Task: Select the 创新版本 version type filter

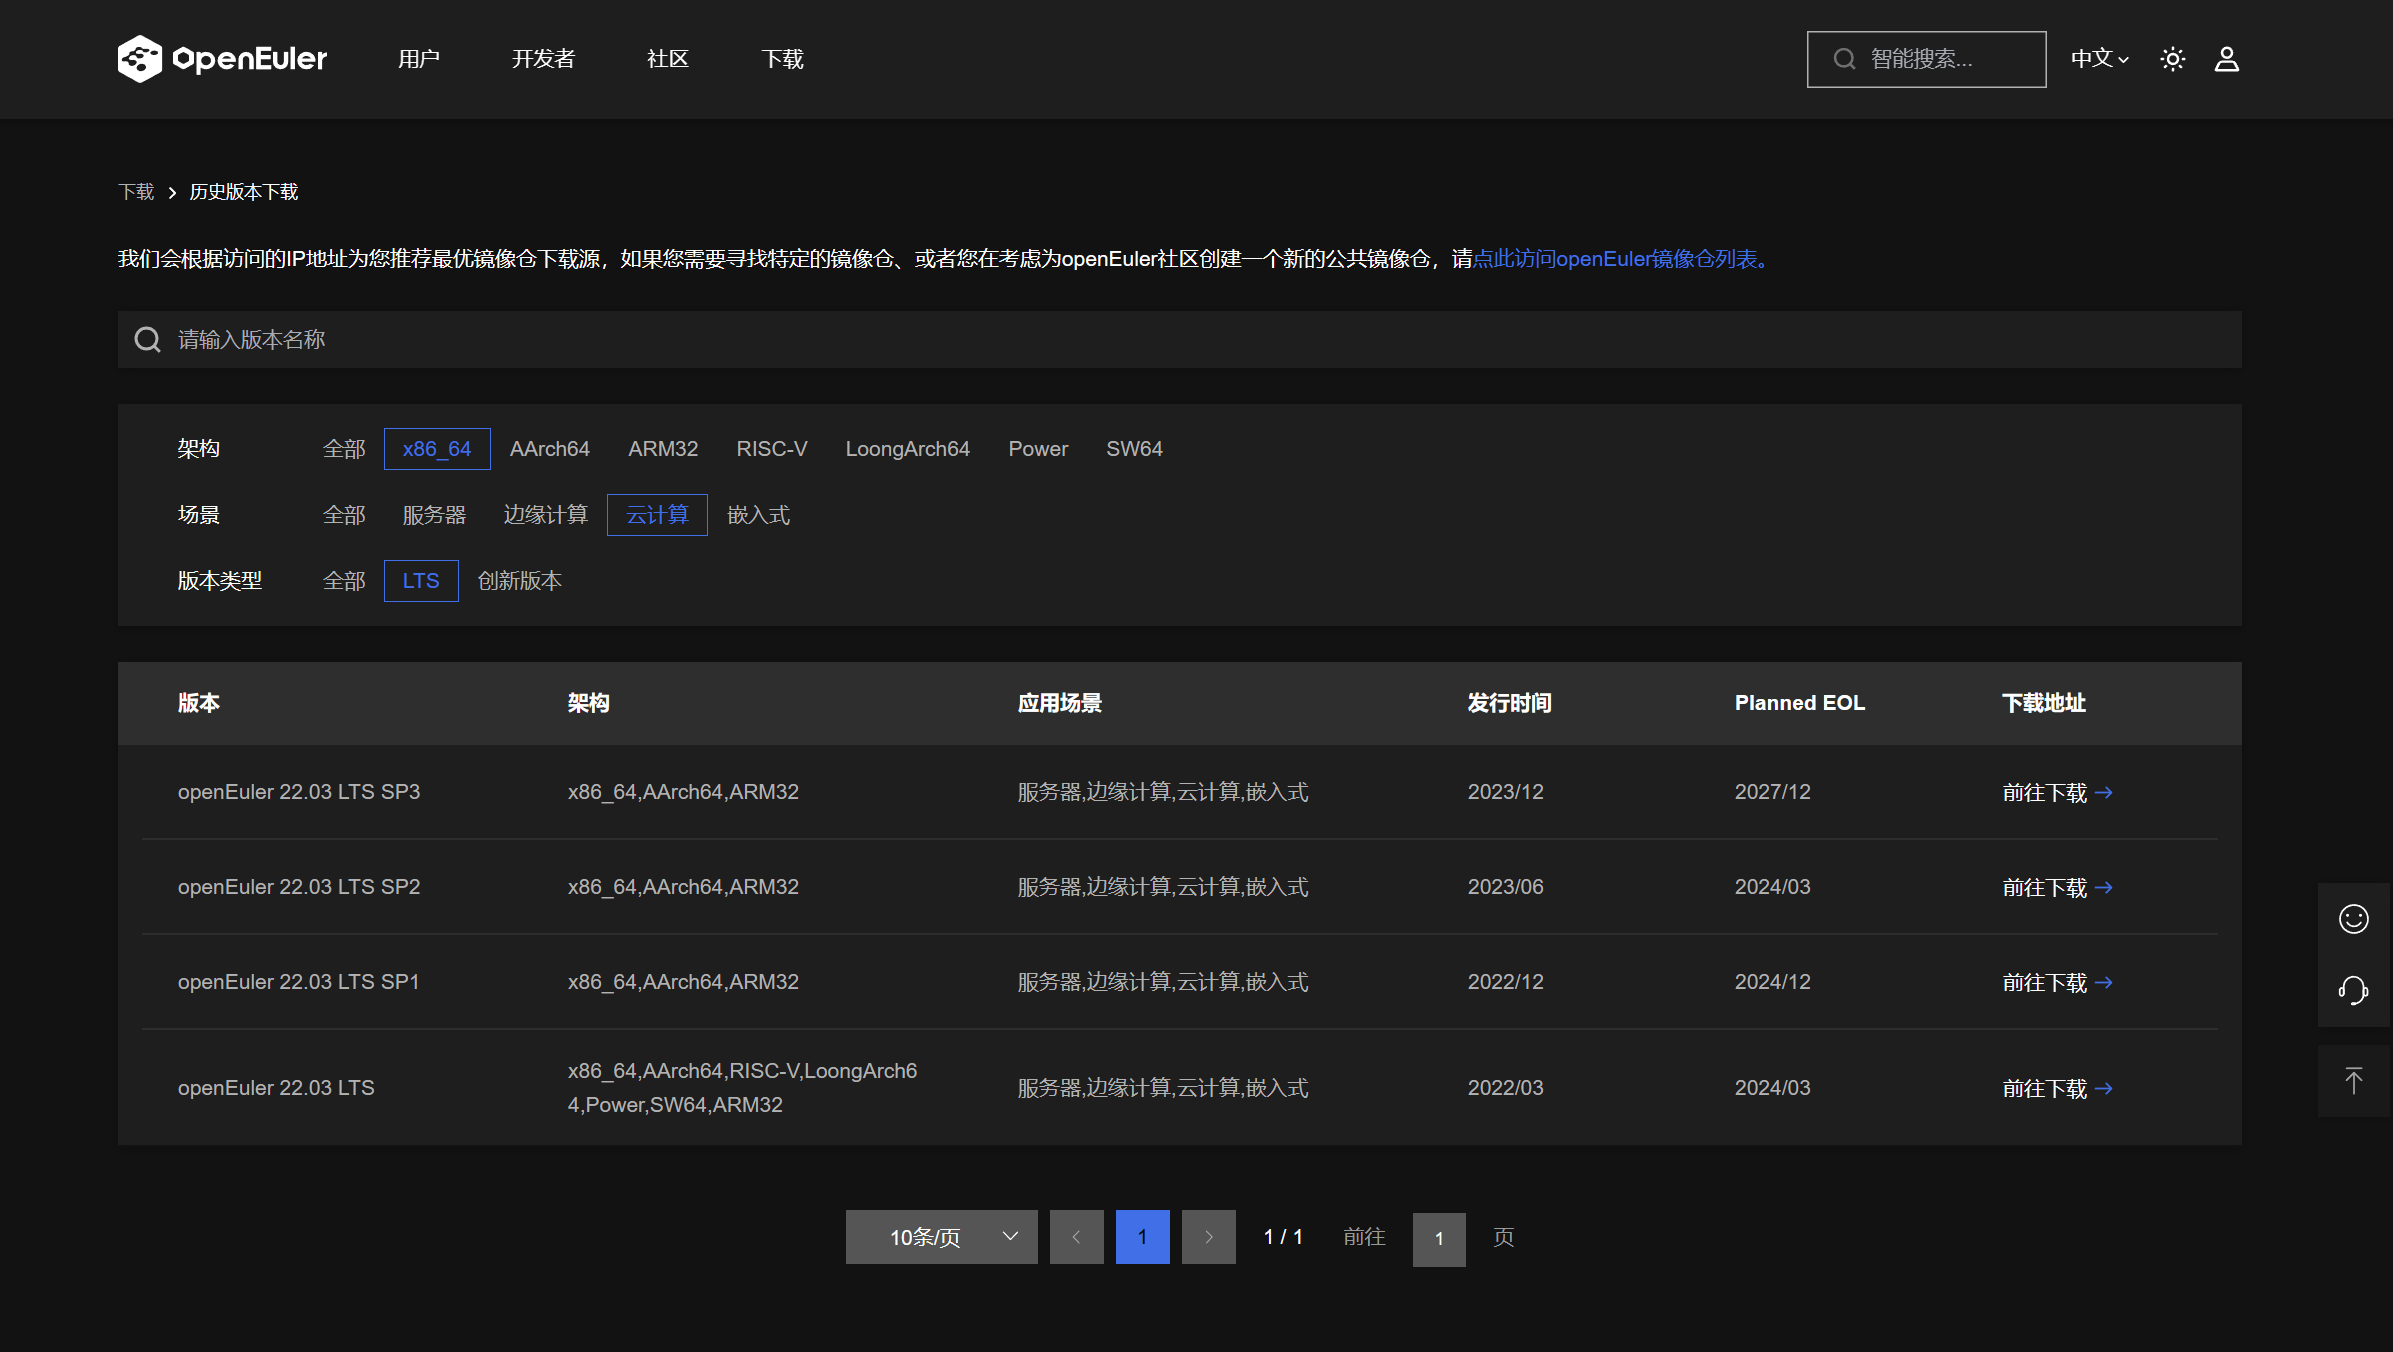Action: (519, 581)
